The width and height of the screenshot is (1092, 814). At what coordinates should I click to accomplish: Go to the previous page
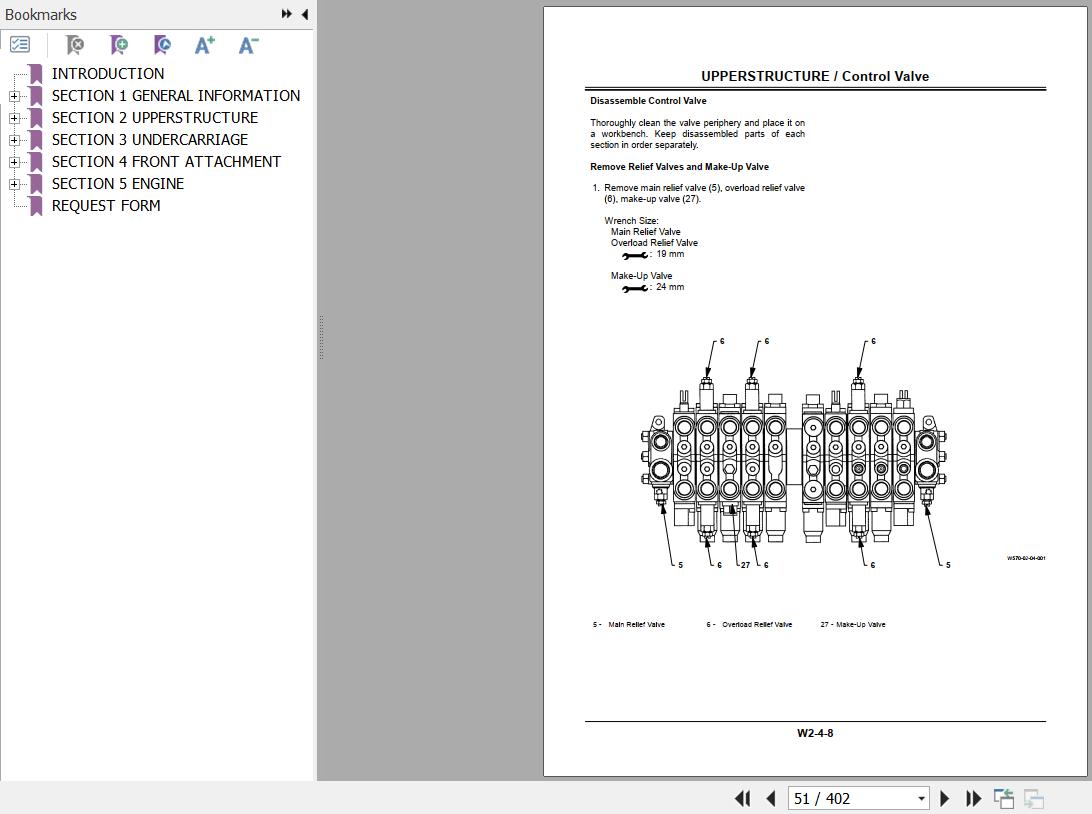(x=770, y=799)
